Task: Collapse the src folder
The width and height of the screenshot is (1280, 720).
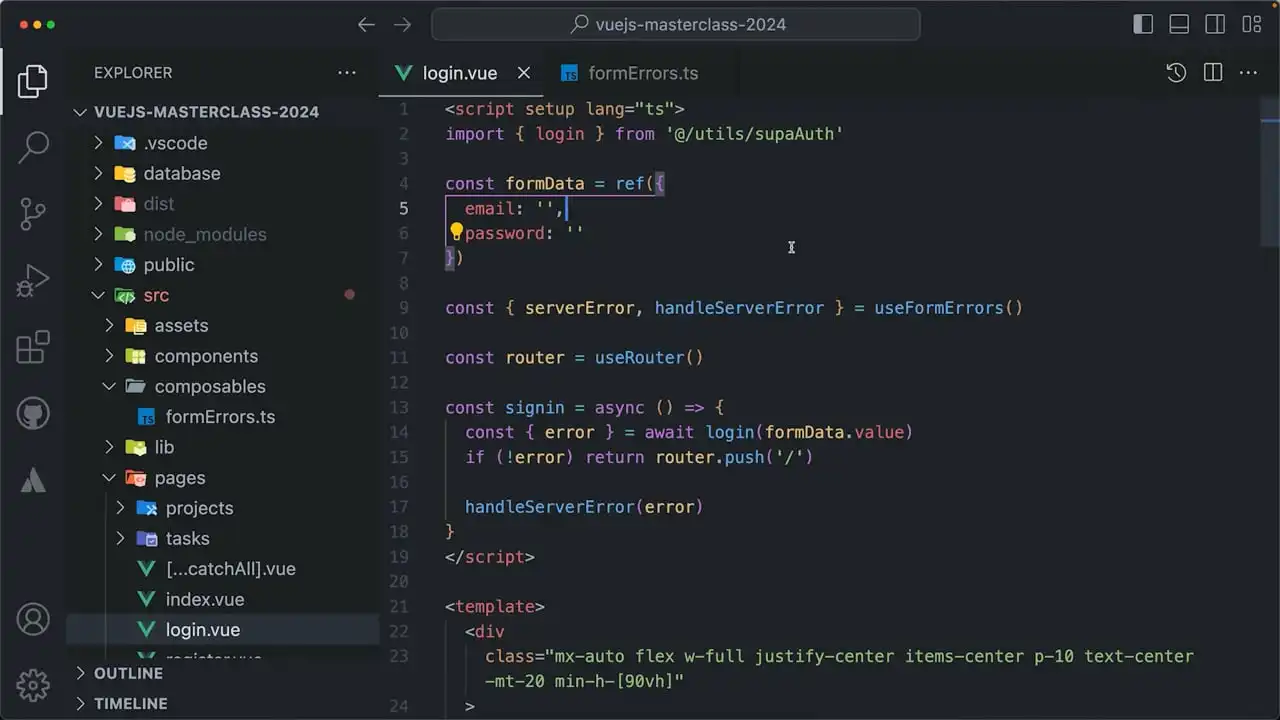Action: (x=98, y=295)
